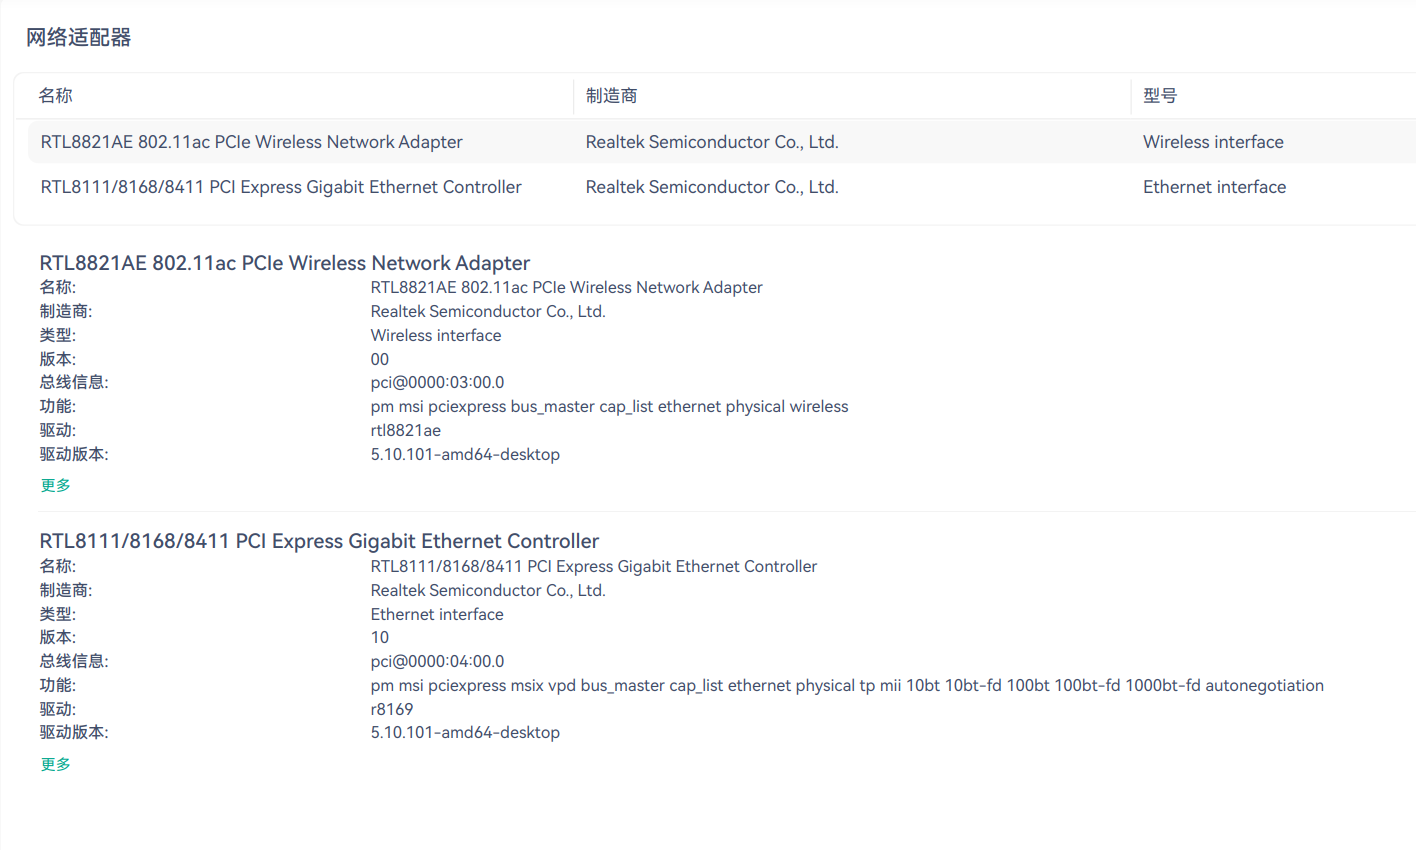Click the rtl8821ae driver value
The image size is (1416, 850).
pos(405,431)
